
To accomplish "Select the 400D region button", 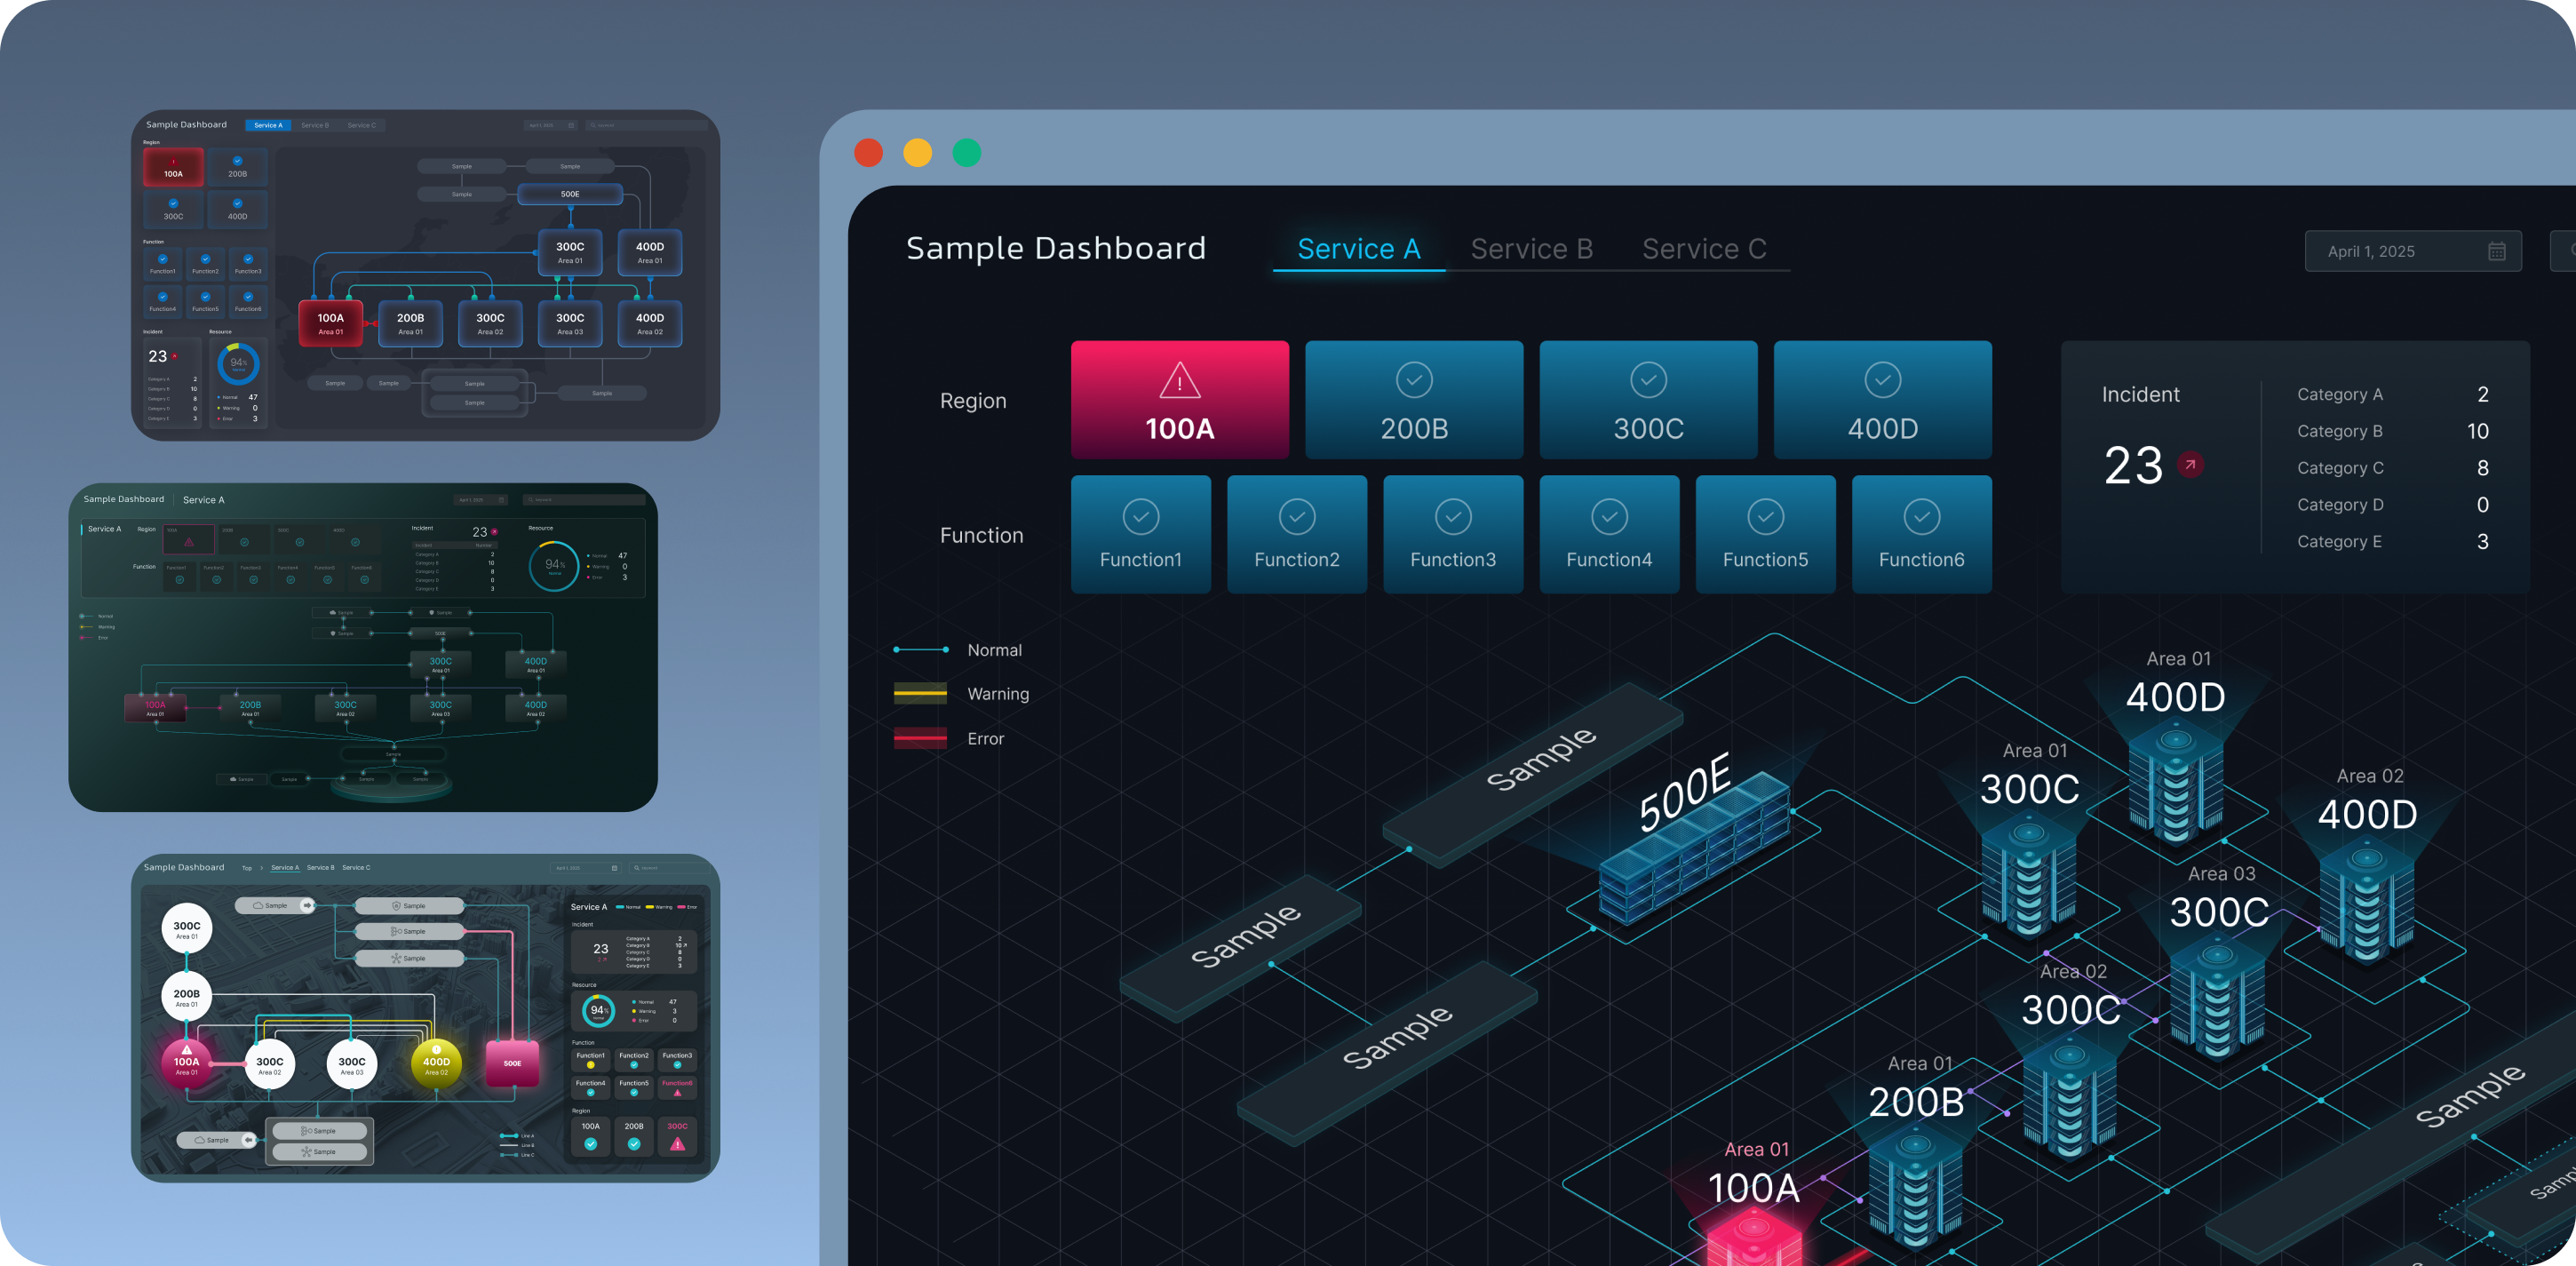I will pyautogui.click(x=1881, y=400).
